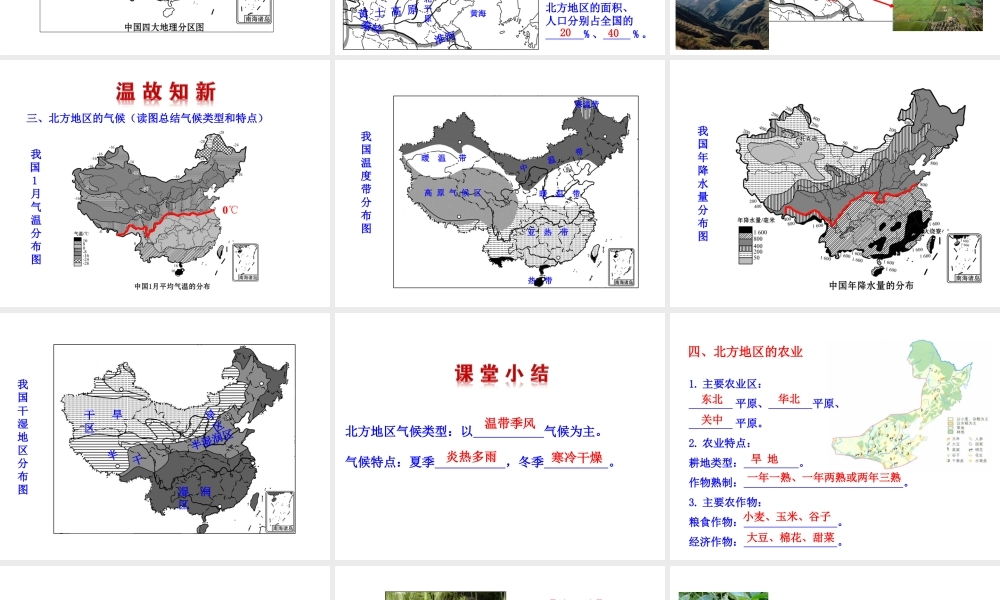Click the red answer '大豆、棉花、甜菜'

791,538
